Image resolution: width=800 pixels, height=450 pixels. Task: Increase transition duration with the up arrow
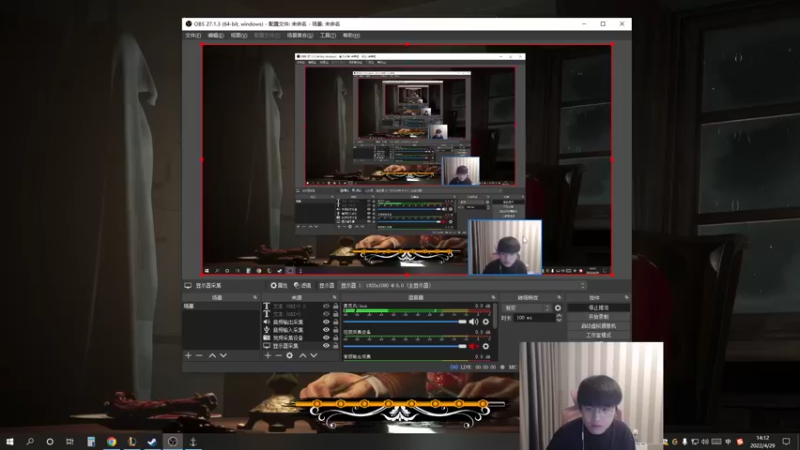559,315
